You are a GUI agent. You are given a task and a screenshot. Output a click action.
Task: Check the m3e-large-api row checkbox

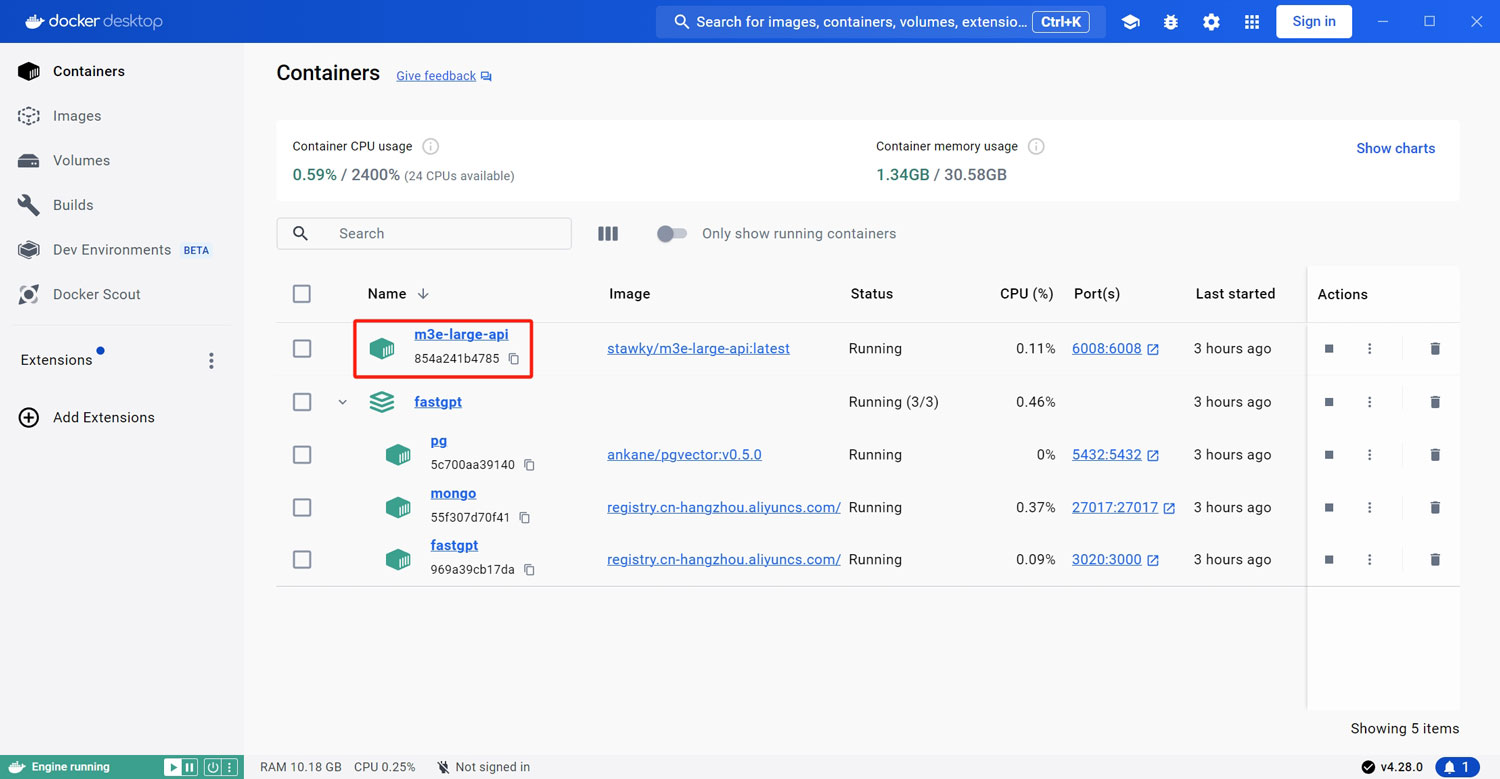click(x=302, y=349)
